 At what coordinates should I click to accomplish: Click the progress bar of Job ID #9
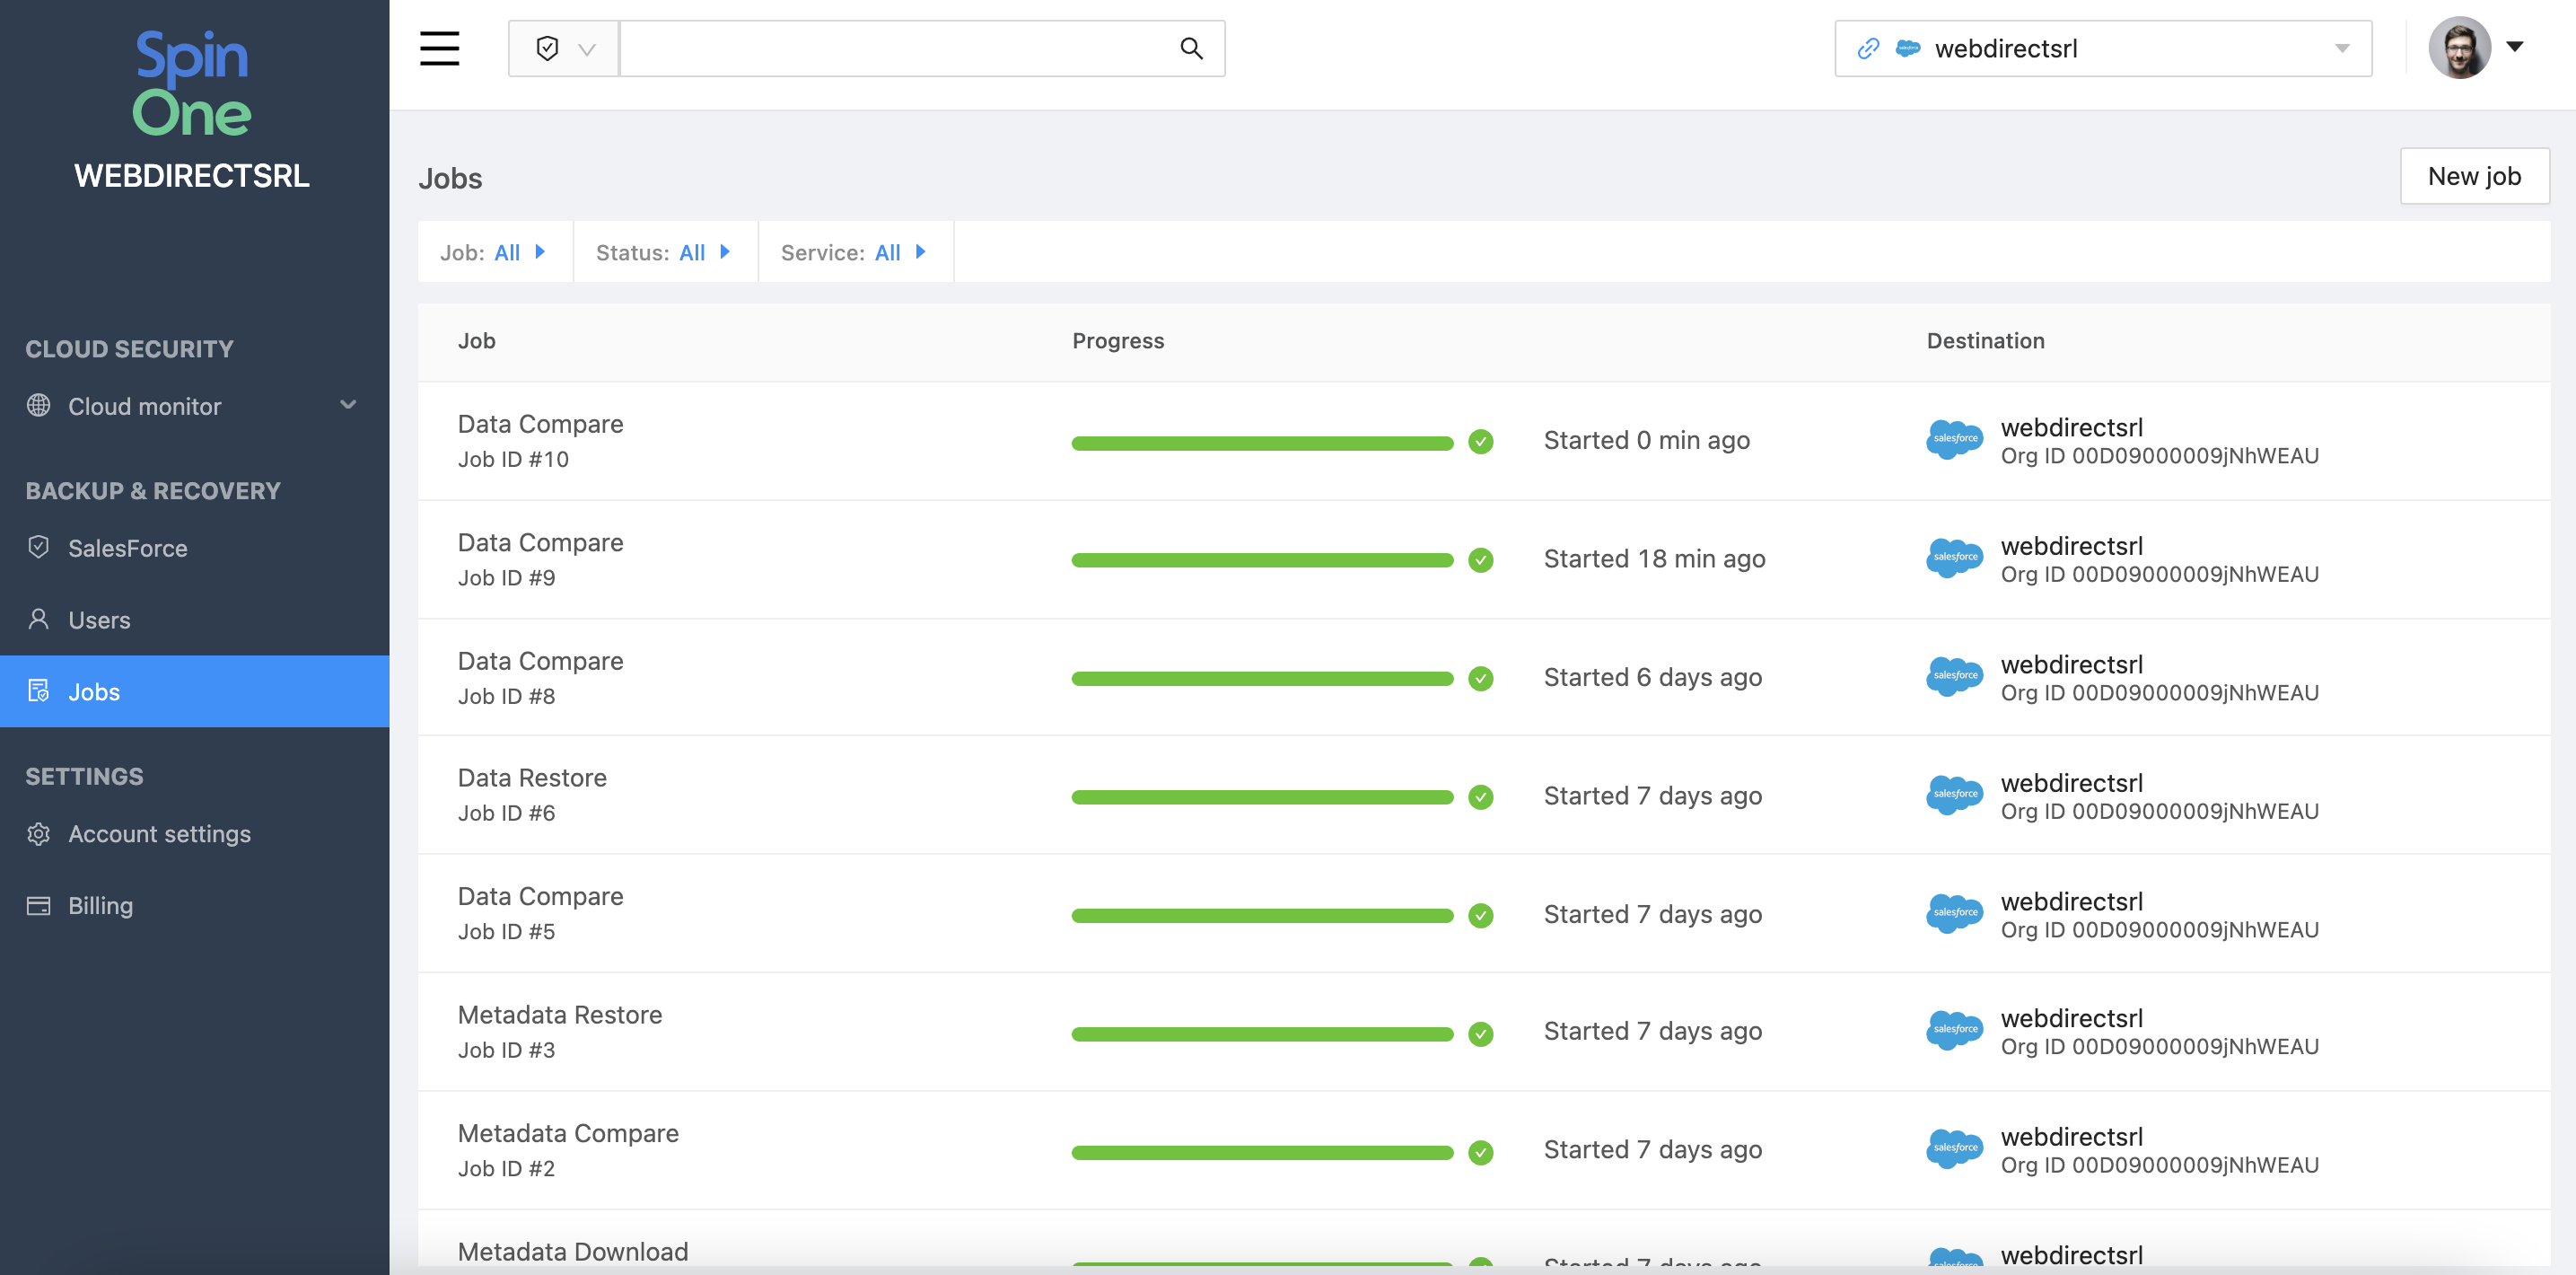(1261, 560)
